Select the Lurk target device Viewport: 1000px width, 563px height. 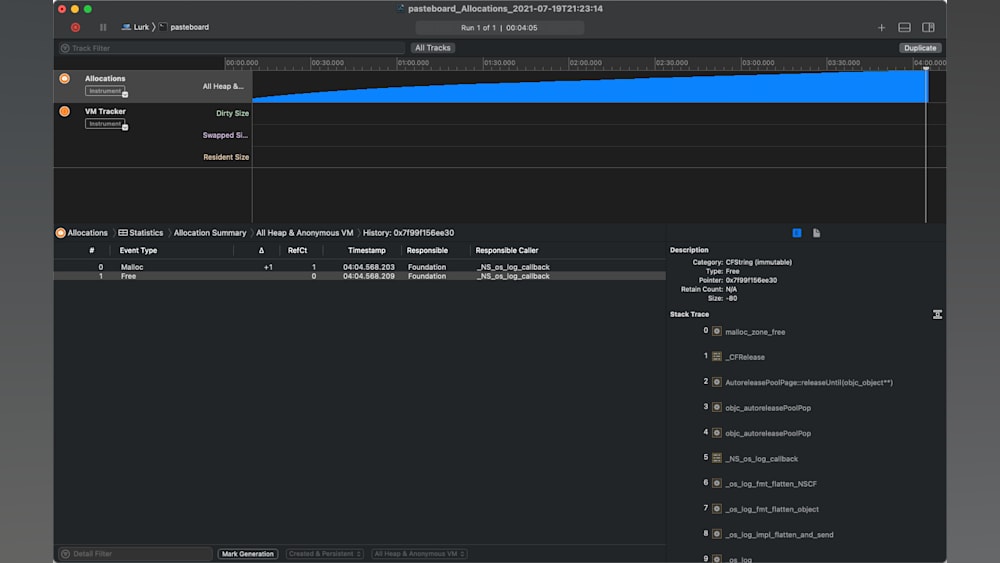pos(135,27)
